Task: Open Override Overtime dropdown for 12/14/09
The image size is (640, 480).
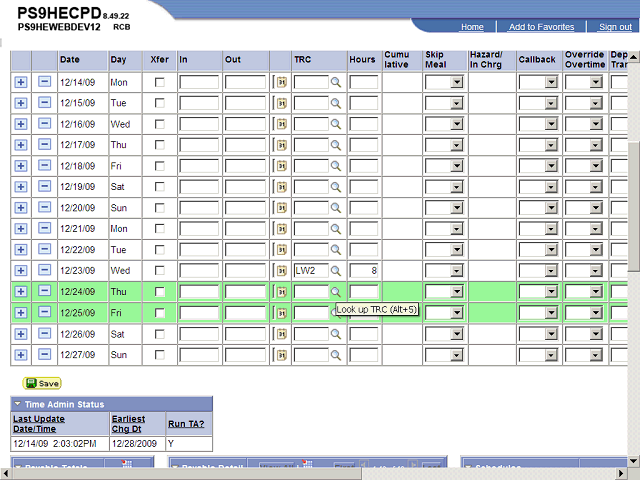Action: [583, 82]
